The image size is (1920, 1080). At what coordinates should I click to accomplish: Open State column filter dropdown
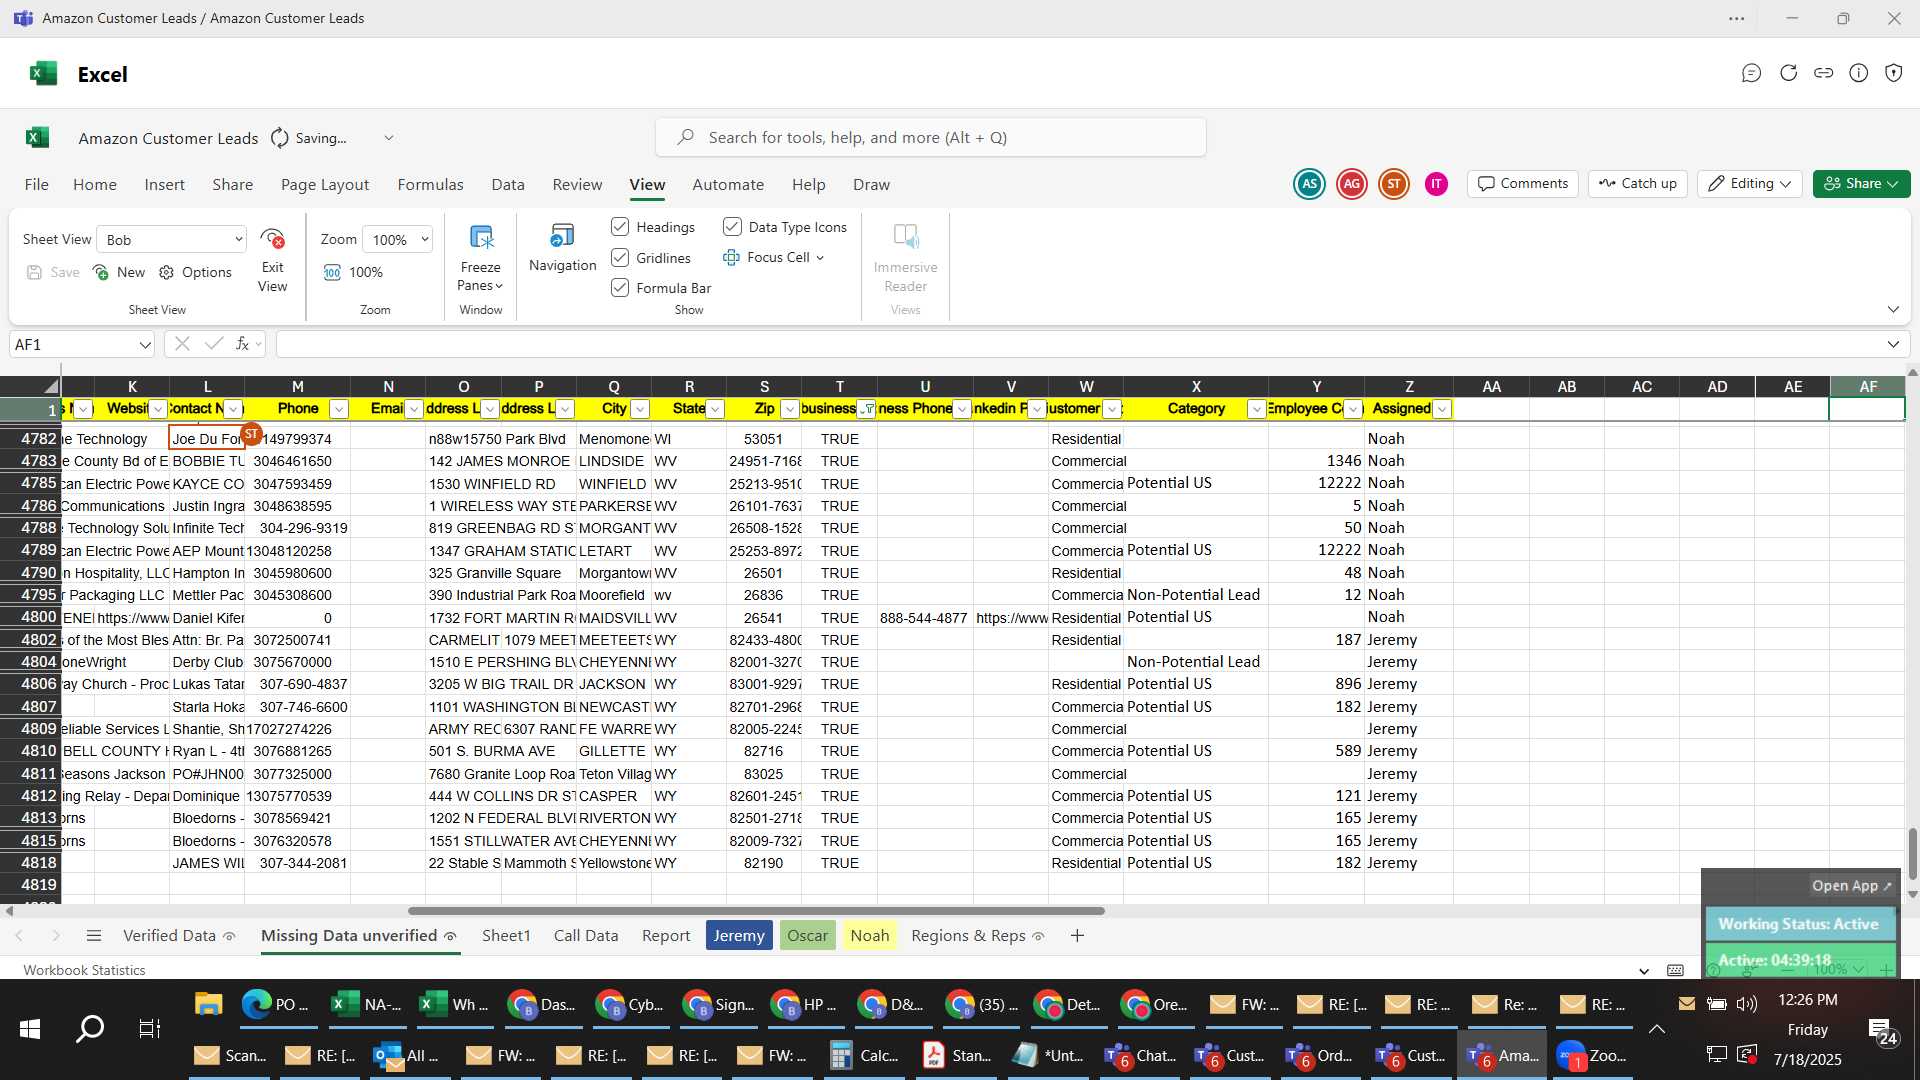tap(716, 409)
